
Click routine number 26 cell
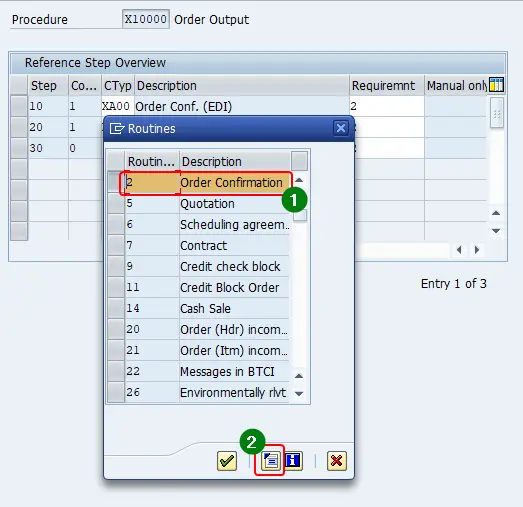152,392
